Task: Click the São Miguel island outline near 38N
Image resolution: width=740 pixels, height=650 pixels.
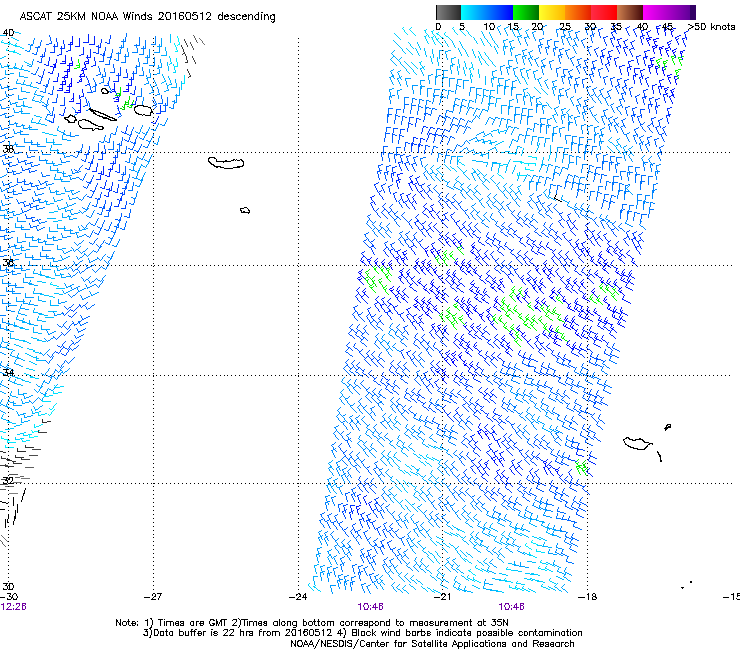Action: coord(226,163)
